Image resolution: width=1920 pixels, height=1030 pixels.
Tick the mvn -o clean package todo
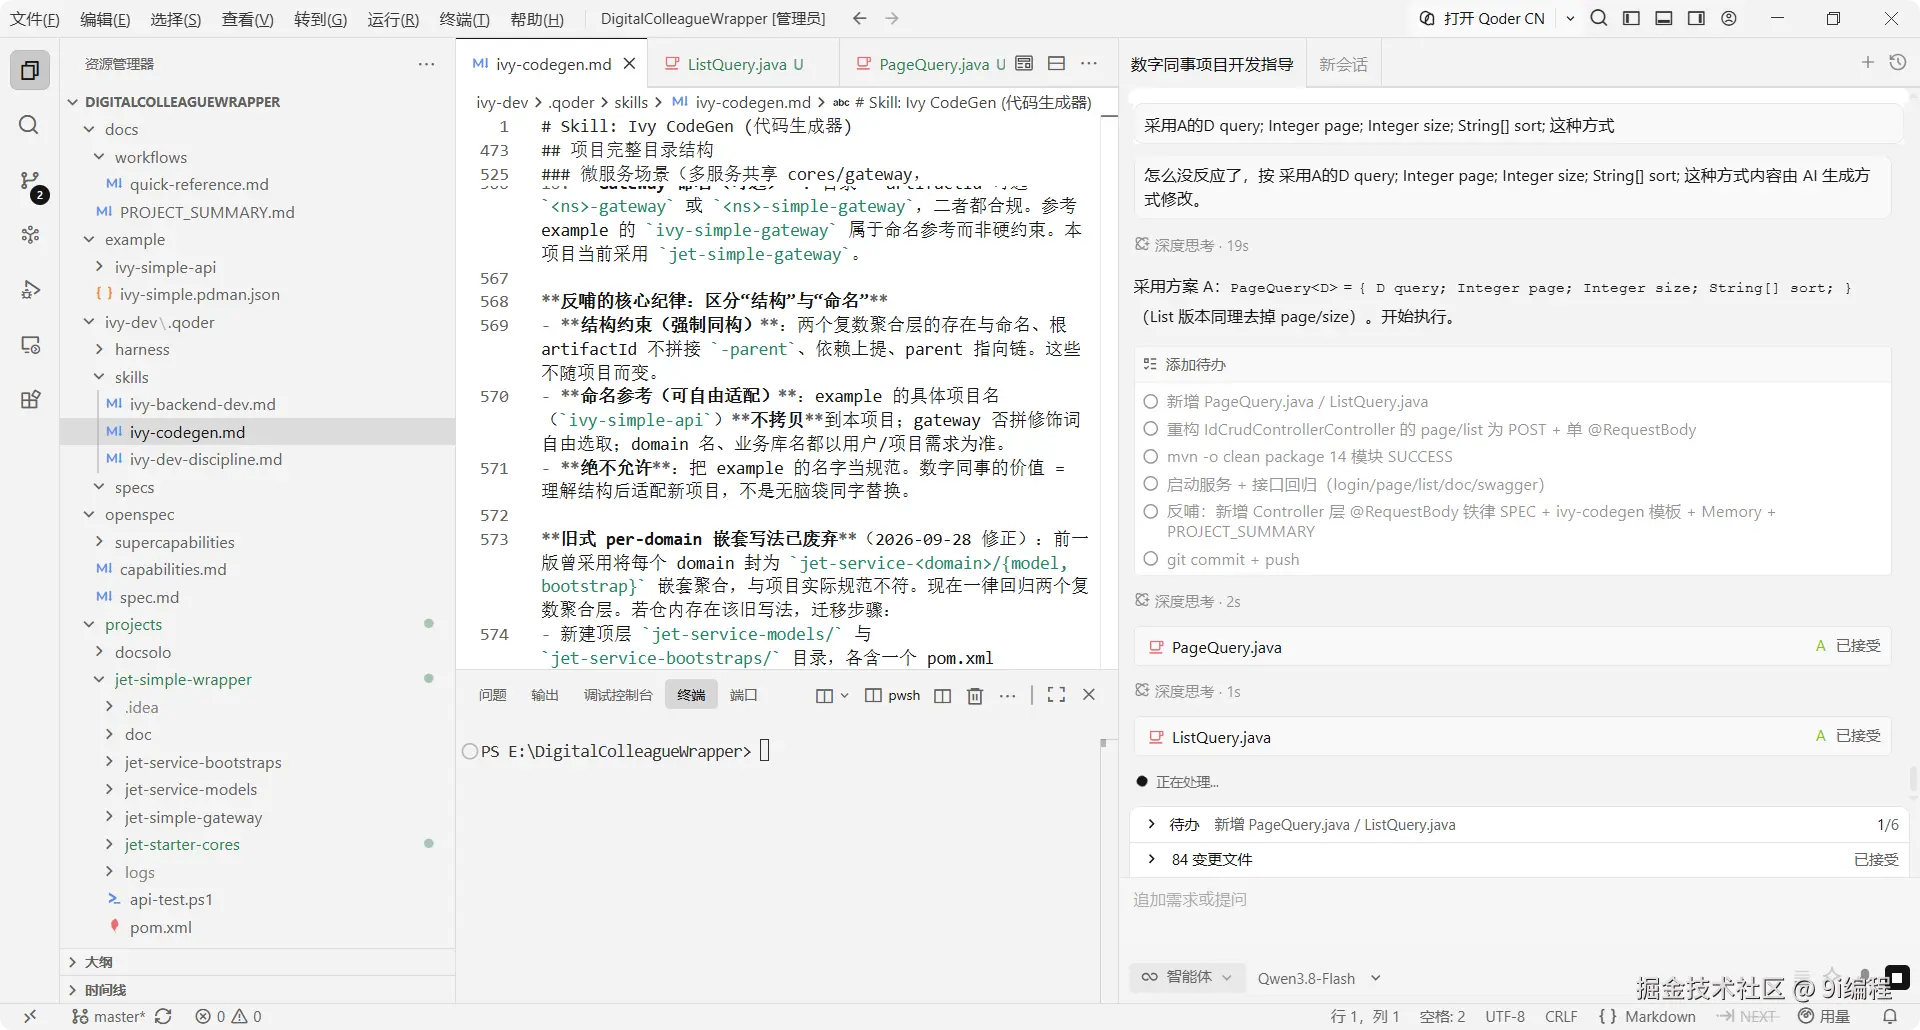[x=1150, y=456]
